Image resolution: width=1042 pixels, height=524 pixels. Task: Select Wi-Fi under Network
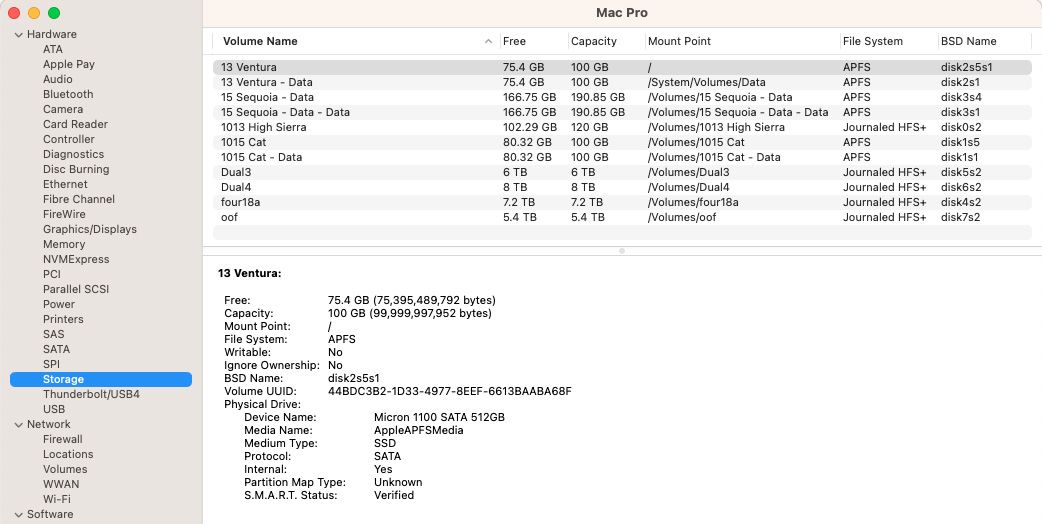click(56, 499)
